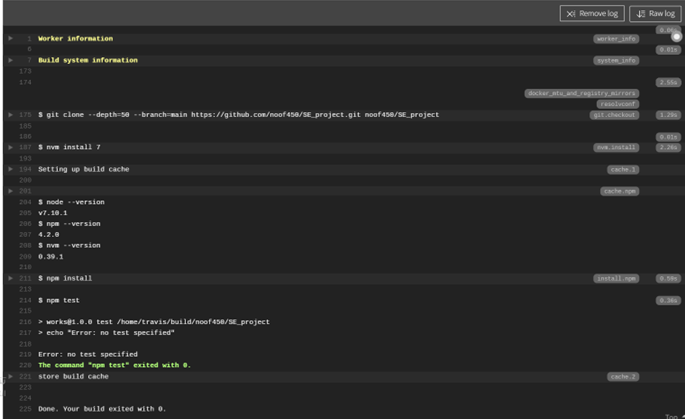
Task: Click the 0.59s duration badge
Action: click(x=668, y=278)
